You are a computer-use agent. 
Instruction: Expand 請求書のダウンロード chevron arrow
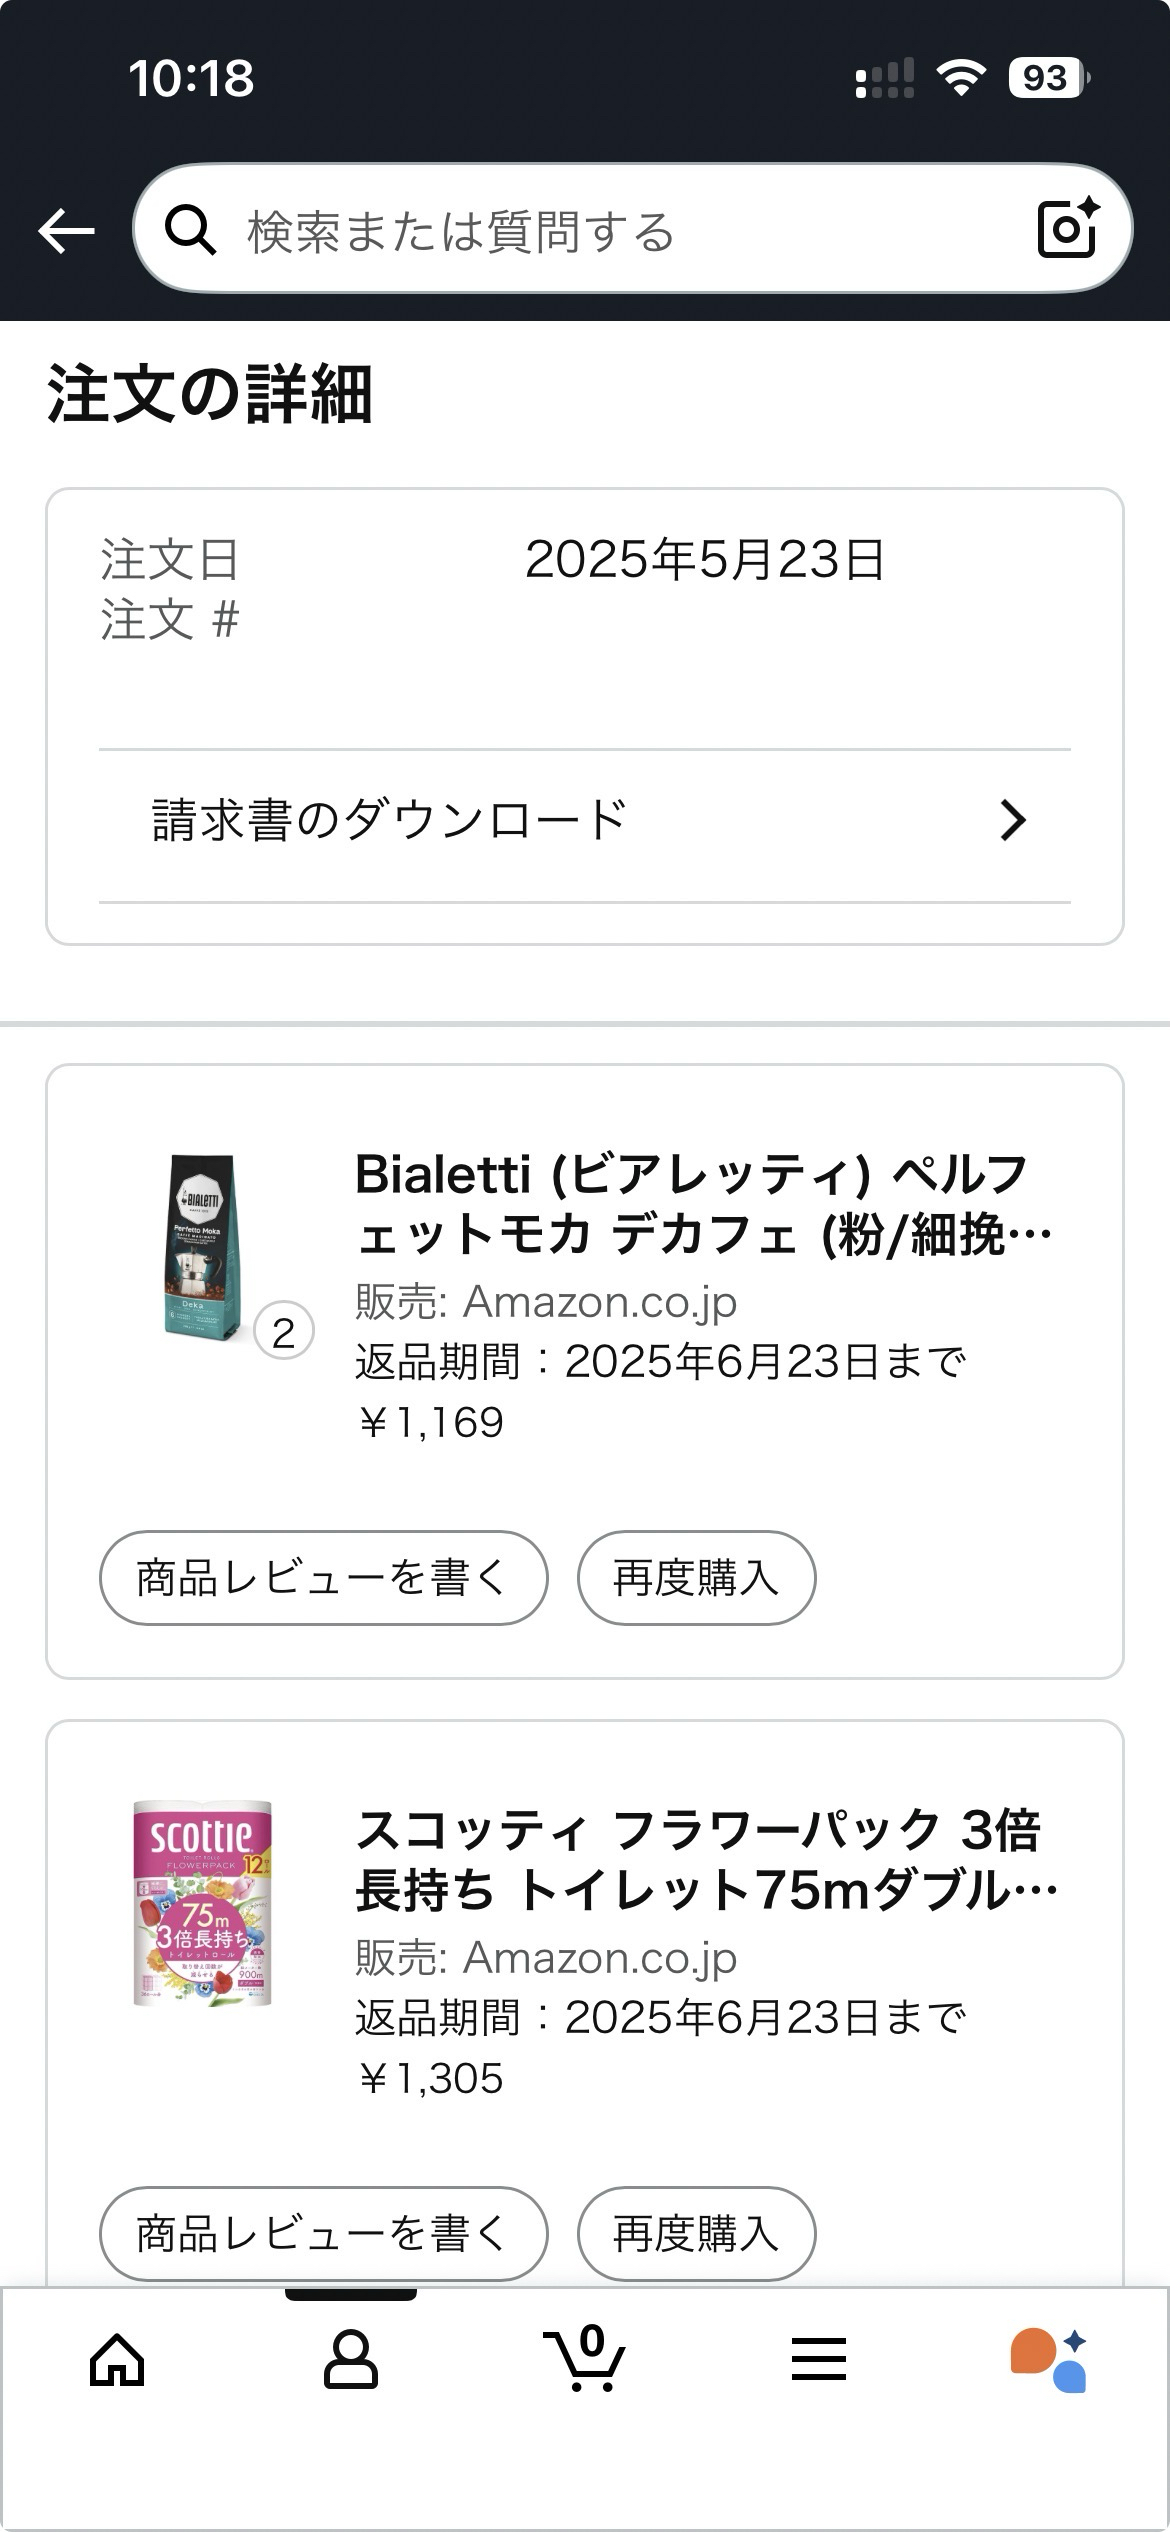pos(1013,820)
